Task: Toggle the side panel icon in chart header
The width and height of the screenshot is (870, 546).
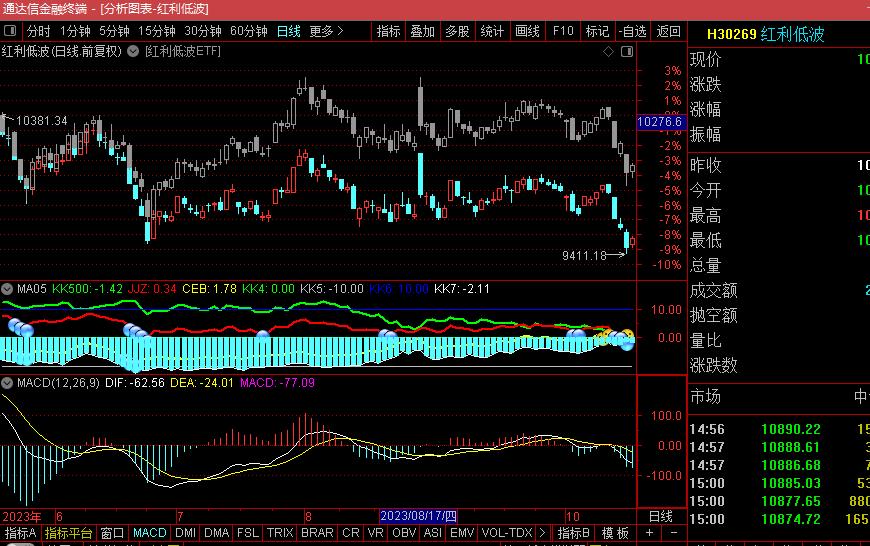Action: (x=627, y=52)
